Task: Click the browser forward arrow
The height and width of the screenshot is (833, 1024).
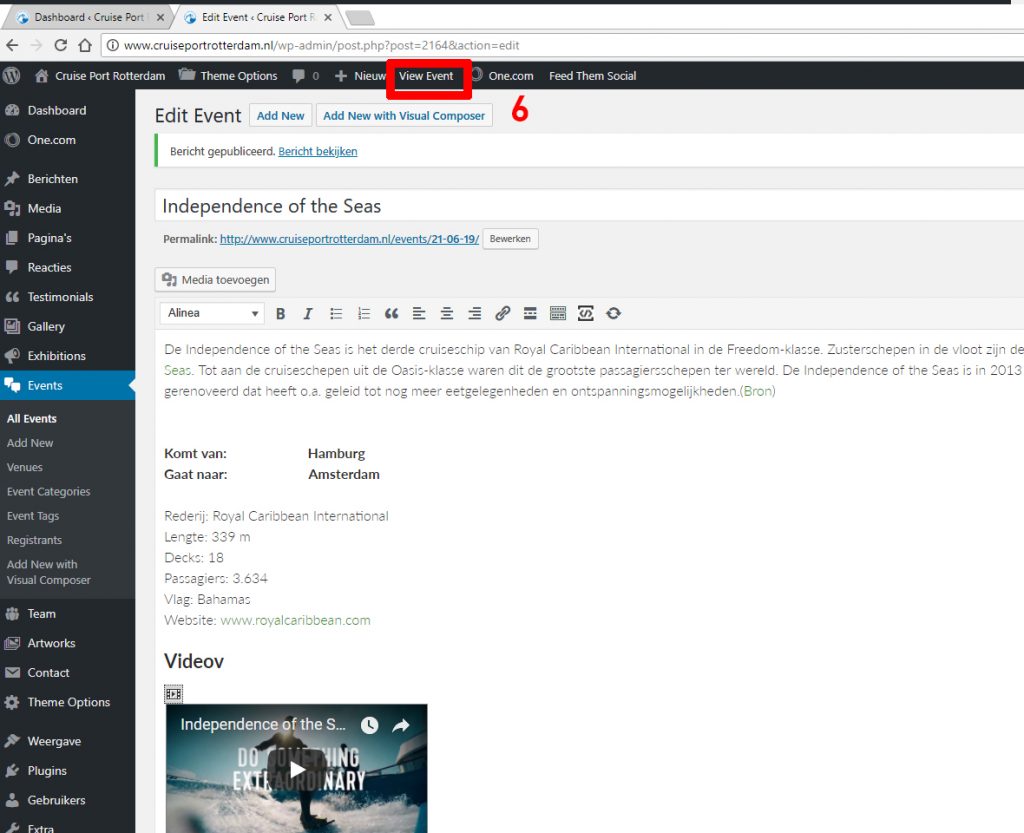Action: click(x=36, y=45)
